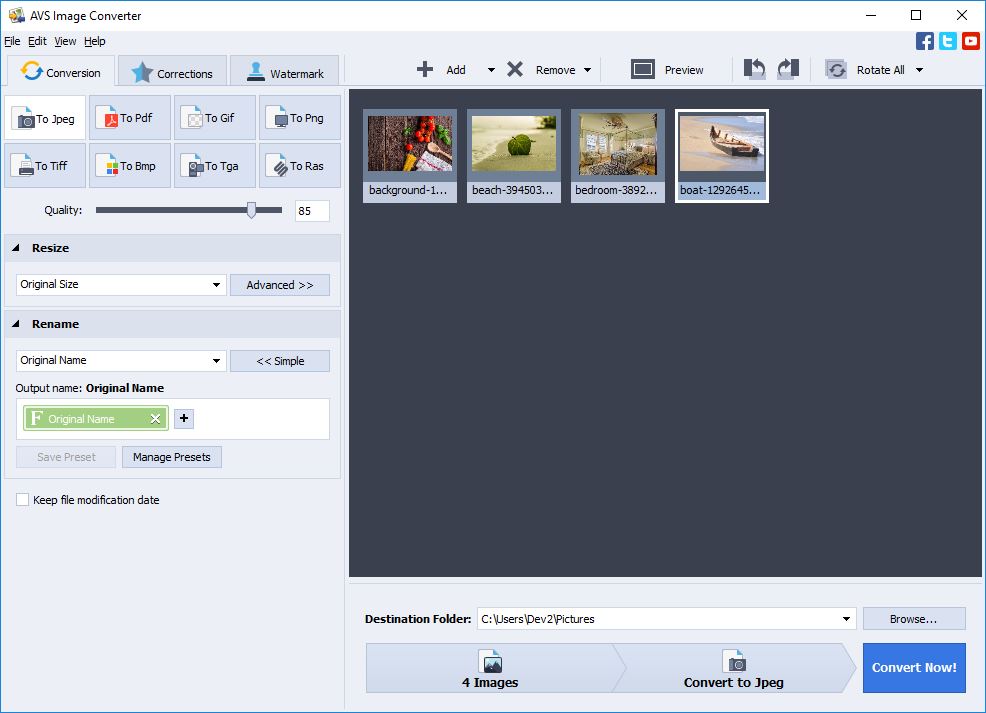
Task: Click the Remove X icon
Action: (x=515, y=69)
